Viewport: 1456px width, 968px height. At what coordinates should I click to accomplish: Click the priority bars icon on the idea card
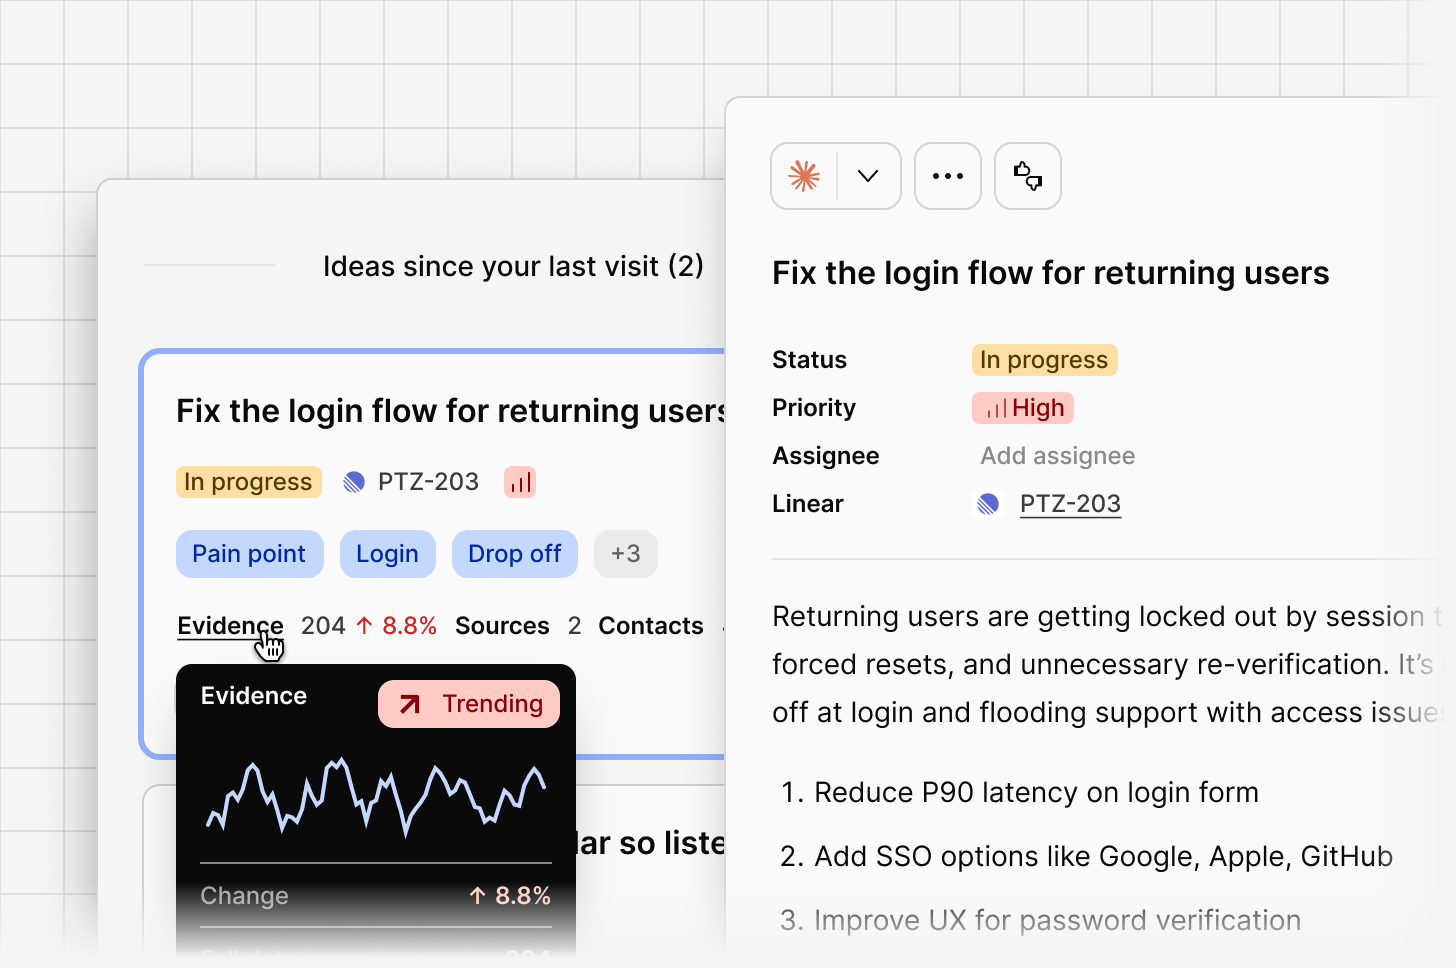point(520,482)
